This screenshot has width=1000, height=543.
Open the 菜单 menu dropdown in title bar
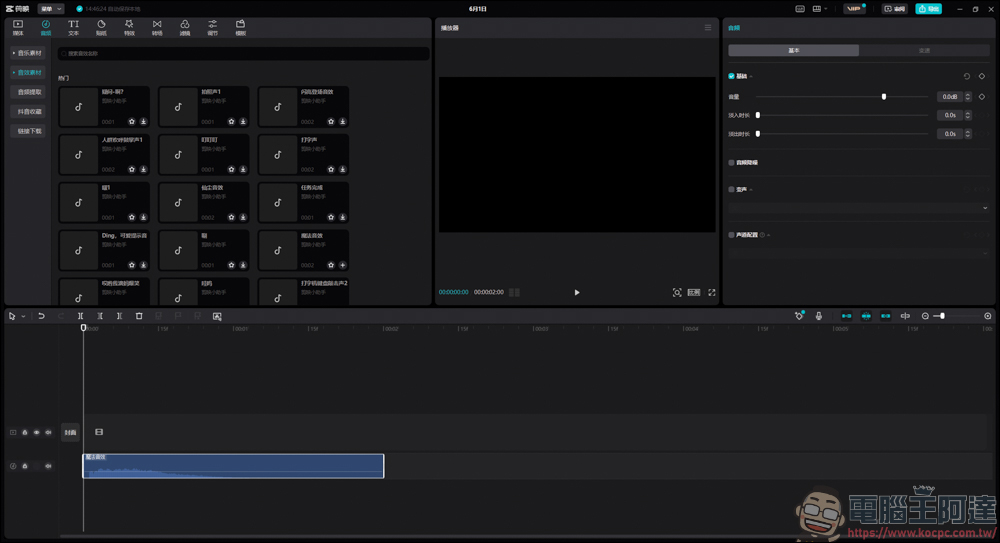50,9
